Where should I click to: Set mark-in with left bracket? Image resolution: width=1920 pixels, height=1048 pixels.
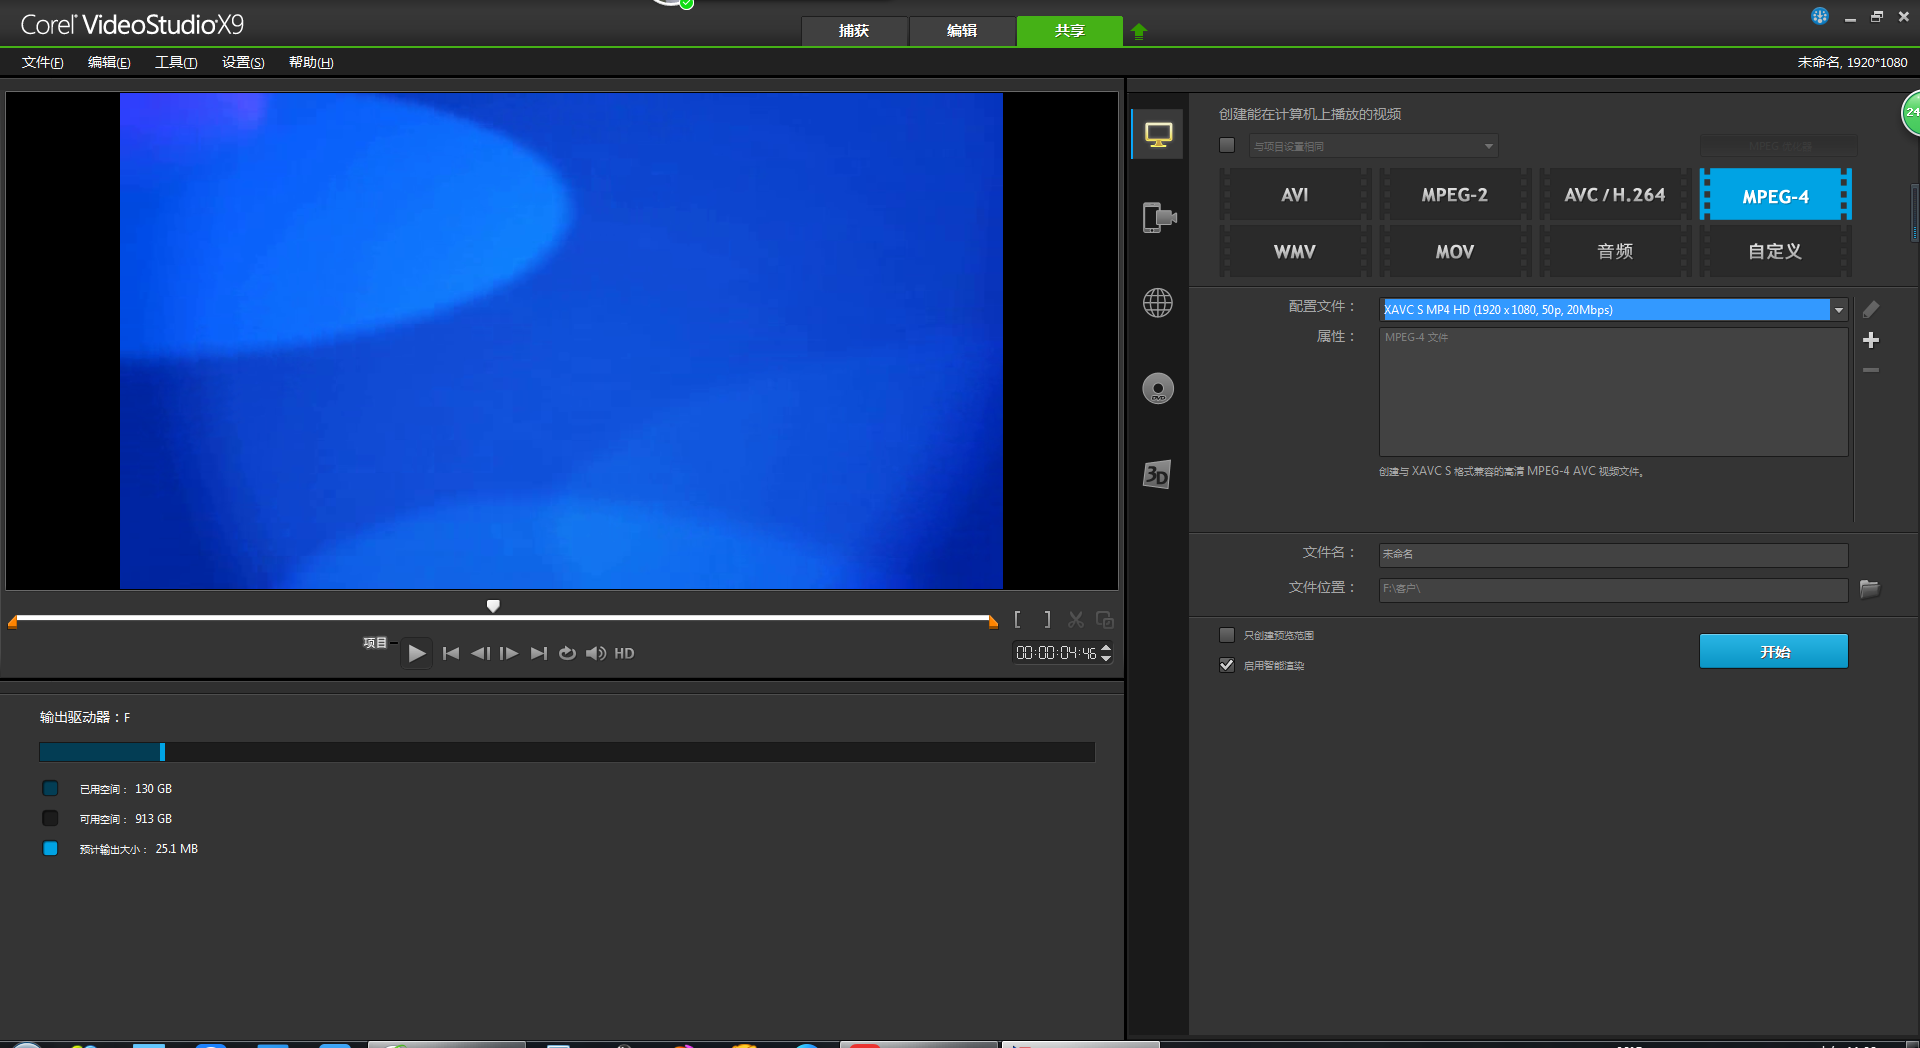(x=1017, y=620)
